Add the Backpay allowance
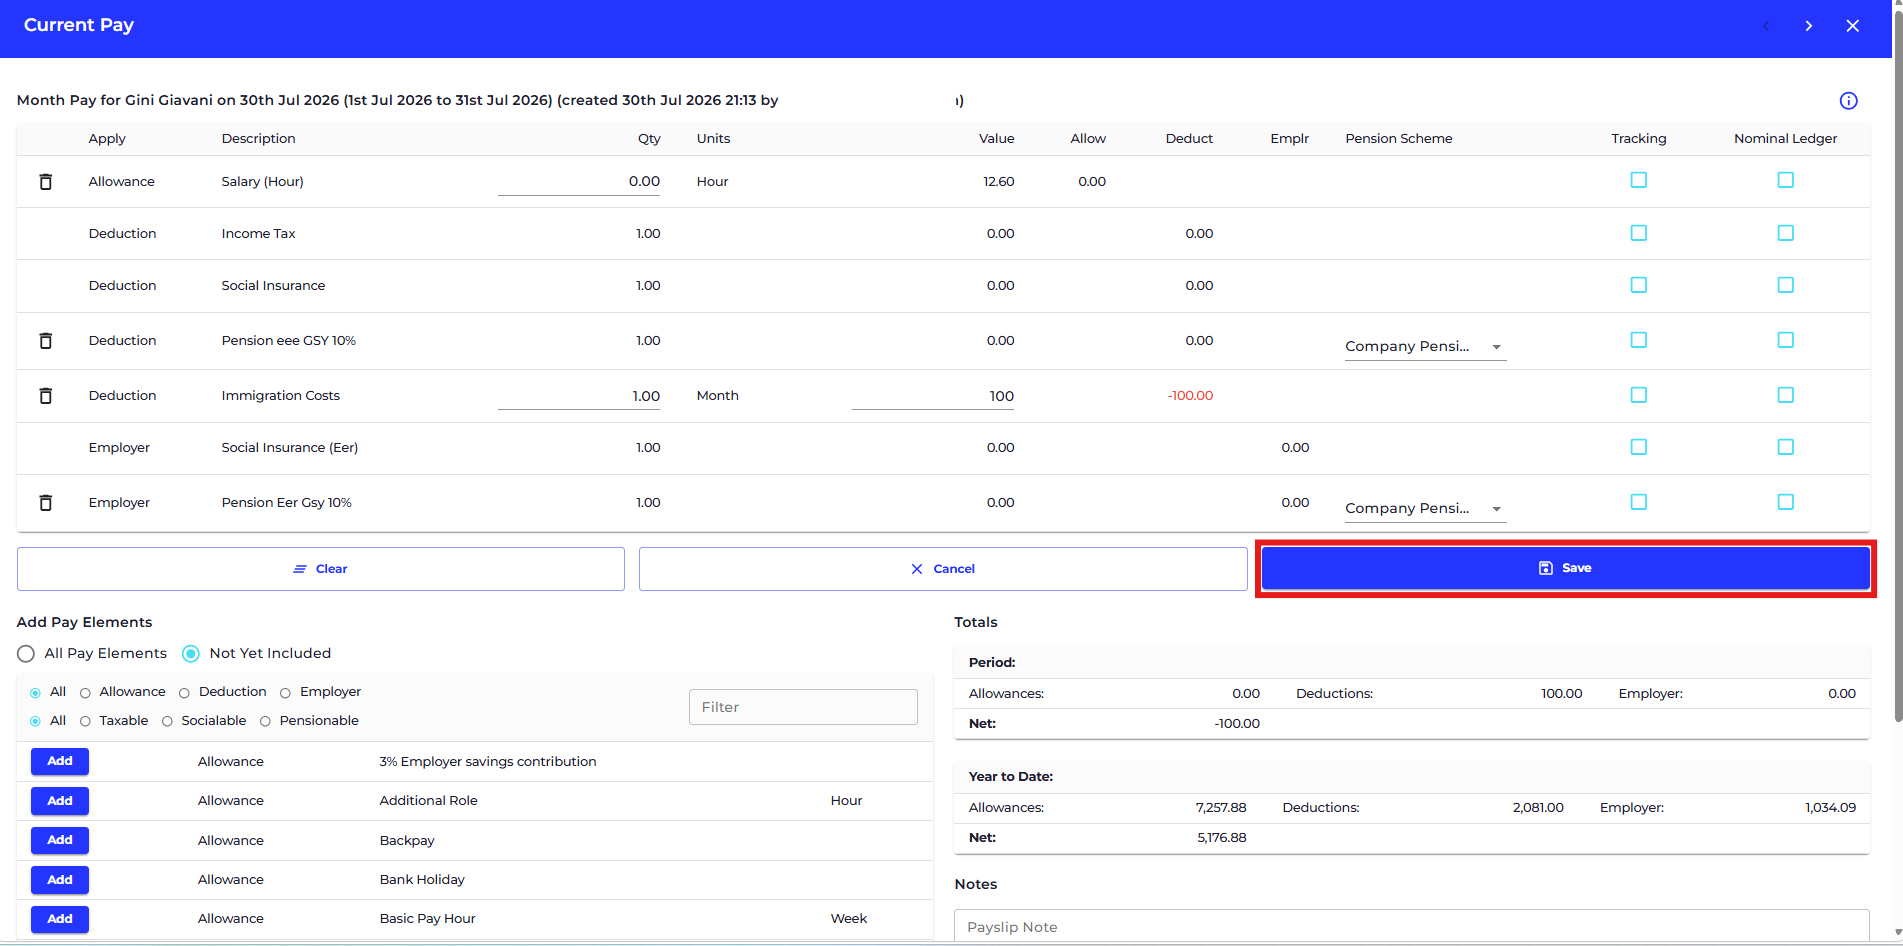The height and width of the screenshot is (946, 1903). [60, 840]
